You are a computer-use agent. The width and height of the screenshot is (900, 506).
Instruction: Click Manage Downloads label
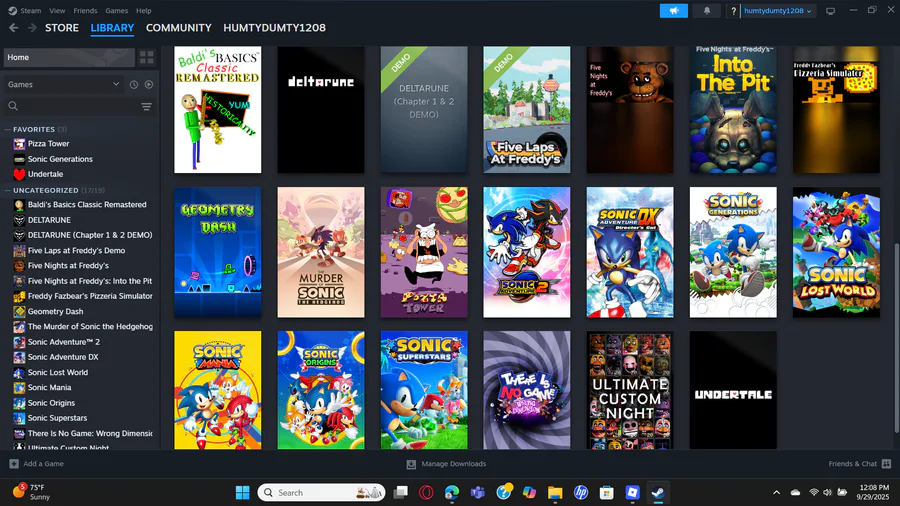453,464
